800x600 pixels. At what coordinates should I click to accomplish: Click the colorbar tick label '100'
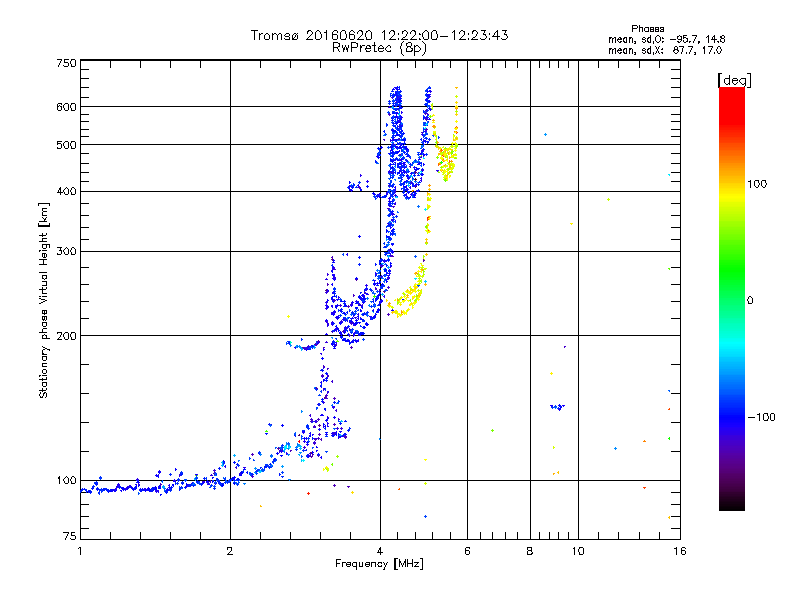click(x=757, y=184)
